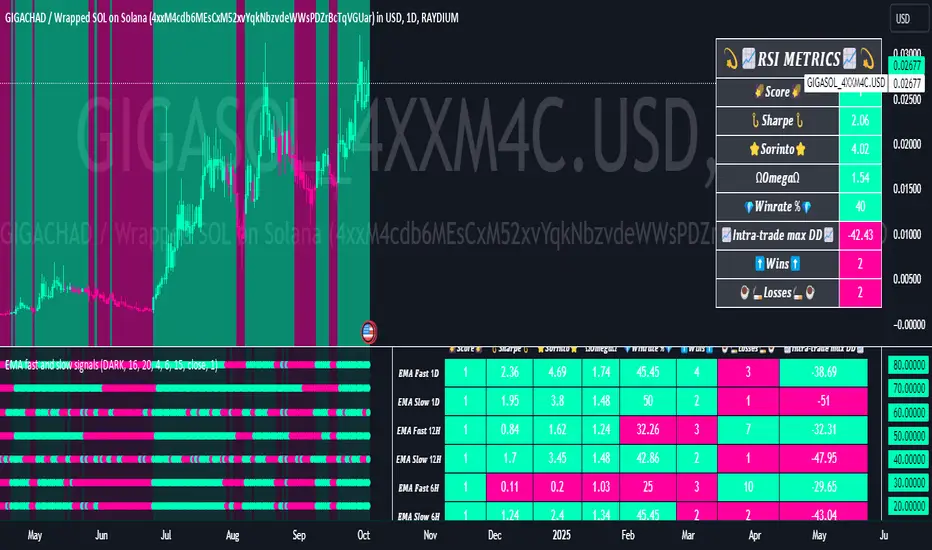Click the 50.00000 indicator scale label
The height and width of the screenshot is (550, 932).
coord(909,436)
